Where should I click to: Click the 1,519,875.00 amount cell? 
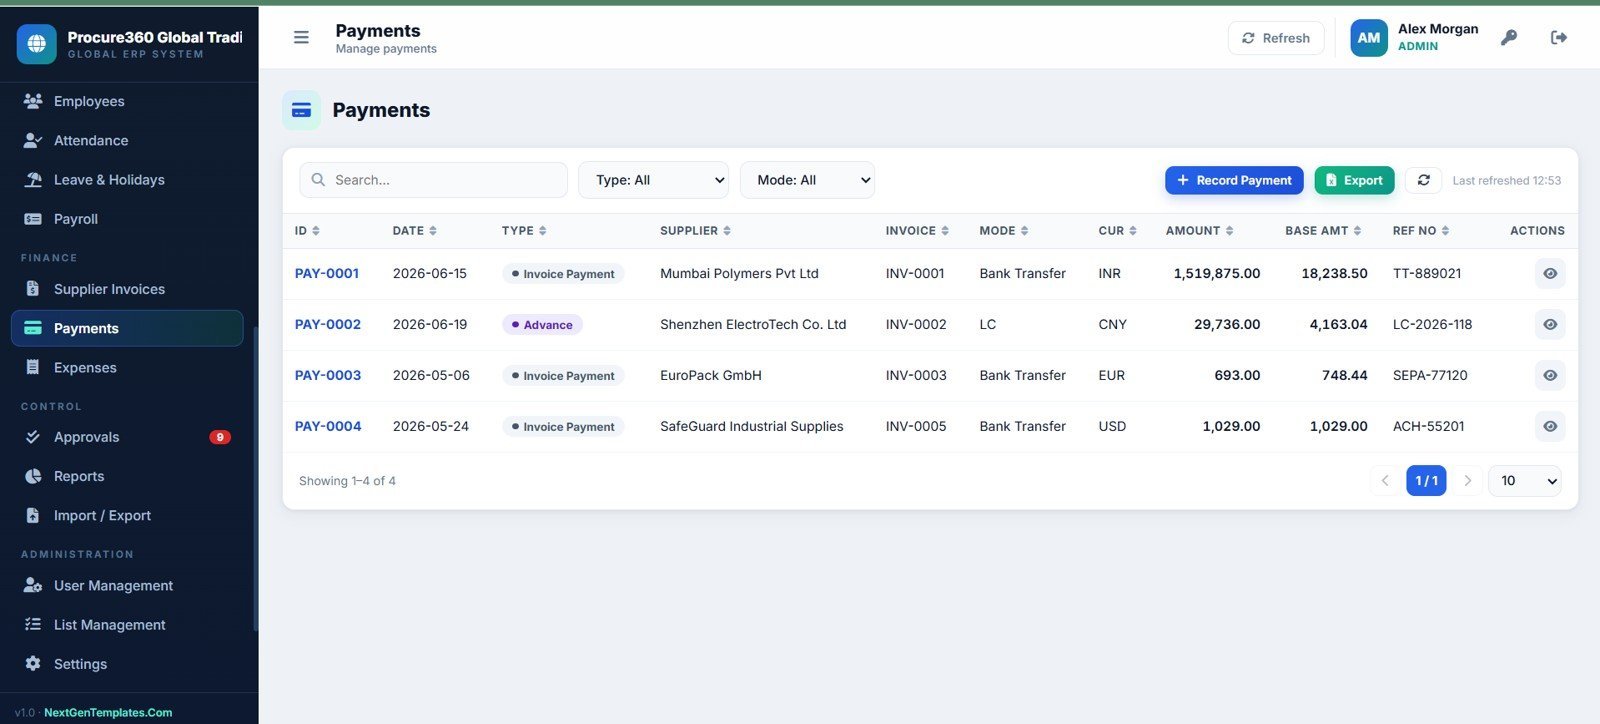point(1217,273)
